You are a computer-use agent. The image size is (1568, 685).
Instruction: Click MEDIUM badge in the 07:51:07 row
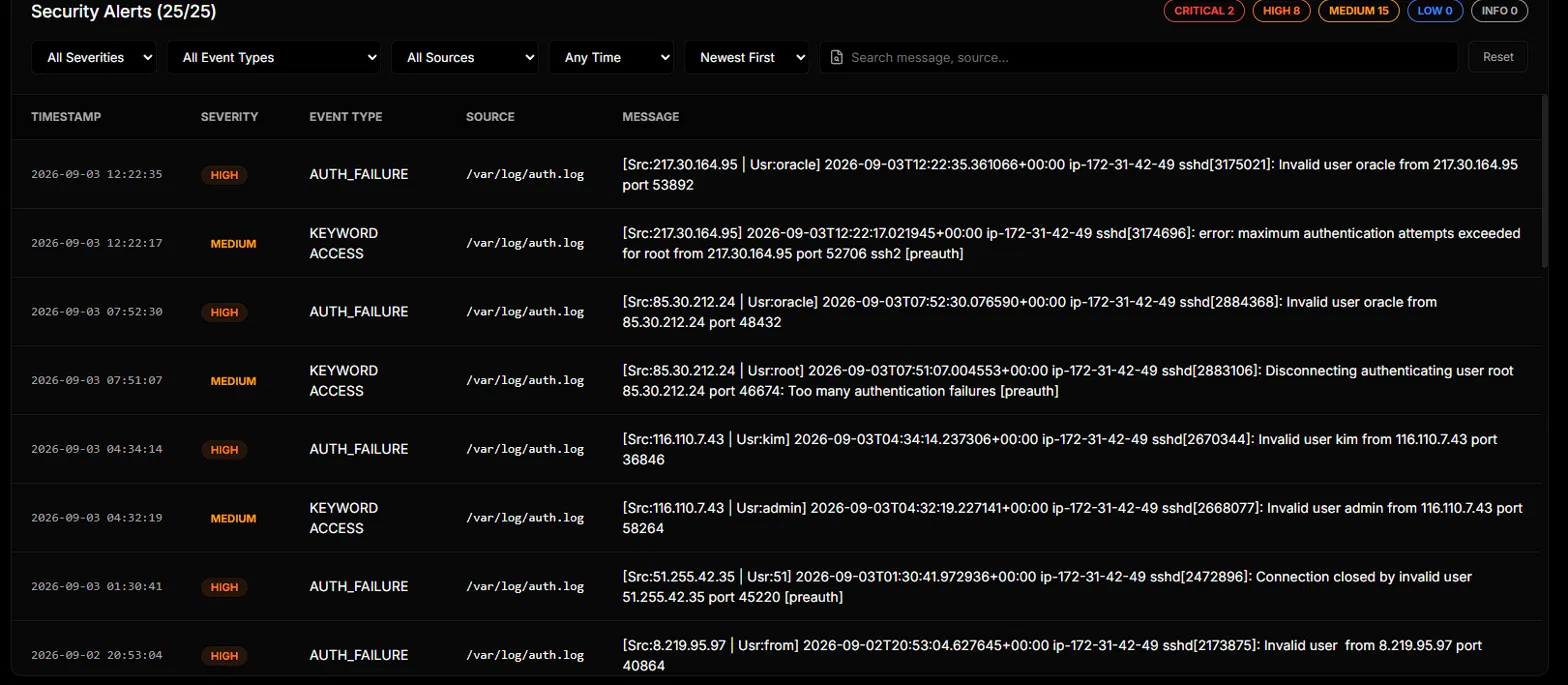[x=233, y=381]
